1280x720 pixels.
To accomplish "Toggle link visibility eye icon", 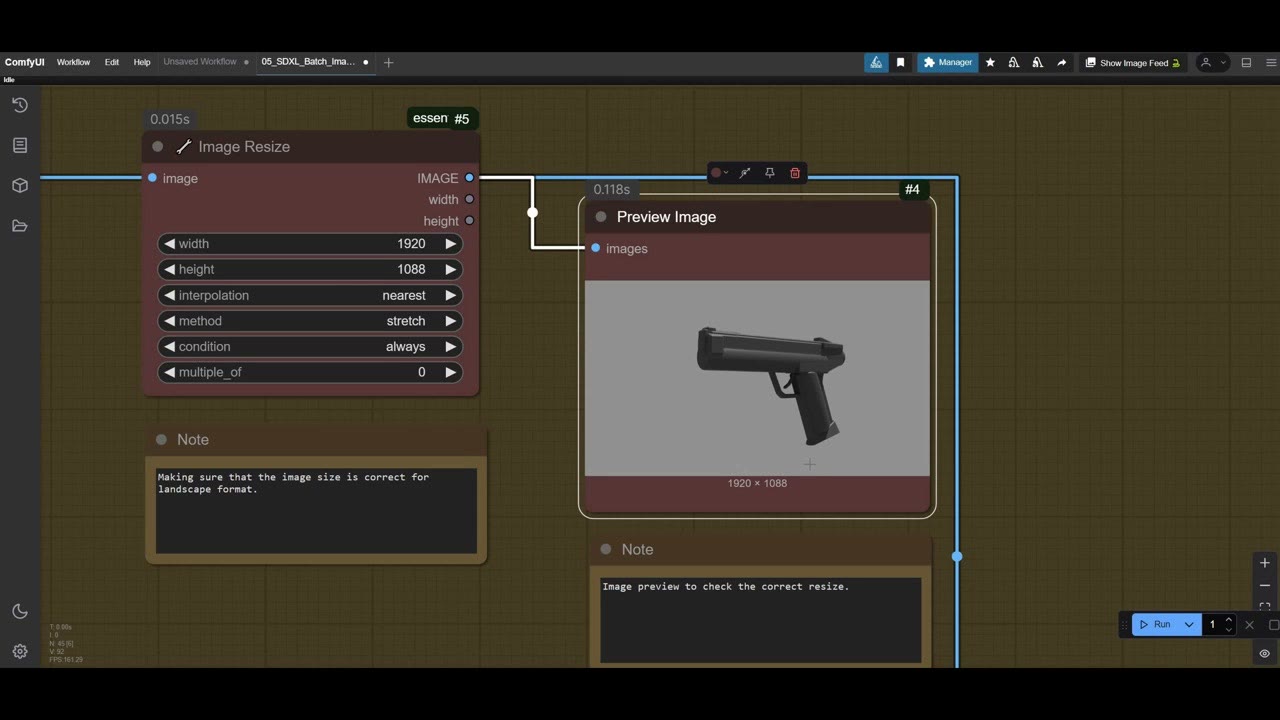I will tap(1264, 653).
